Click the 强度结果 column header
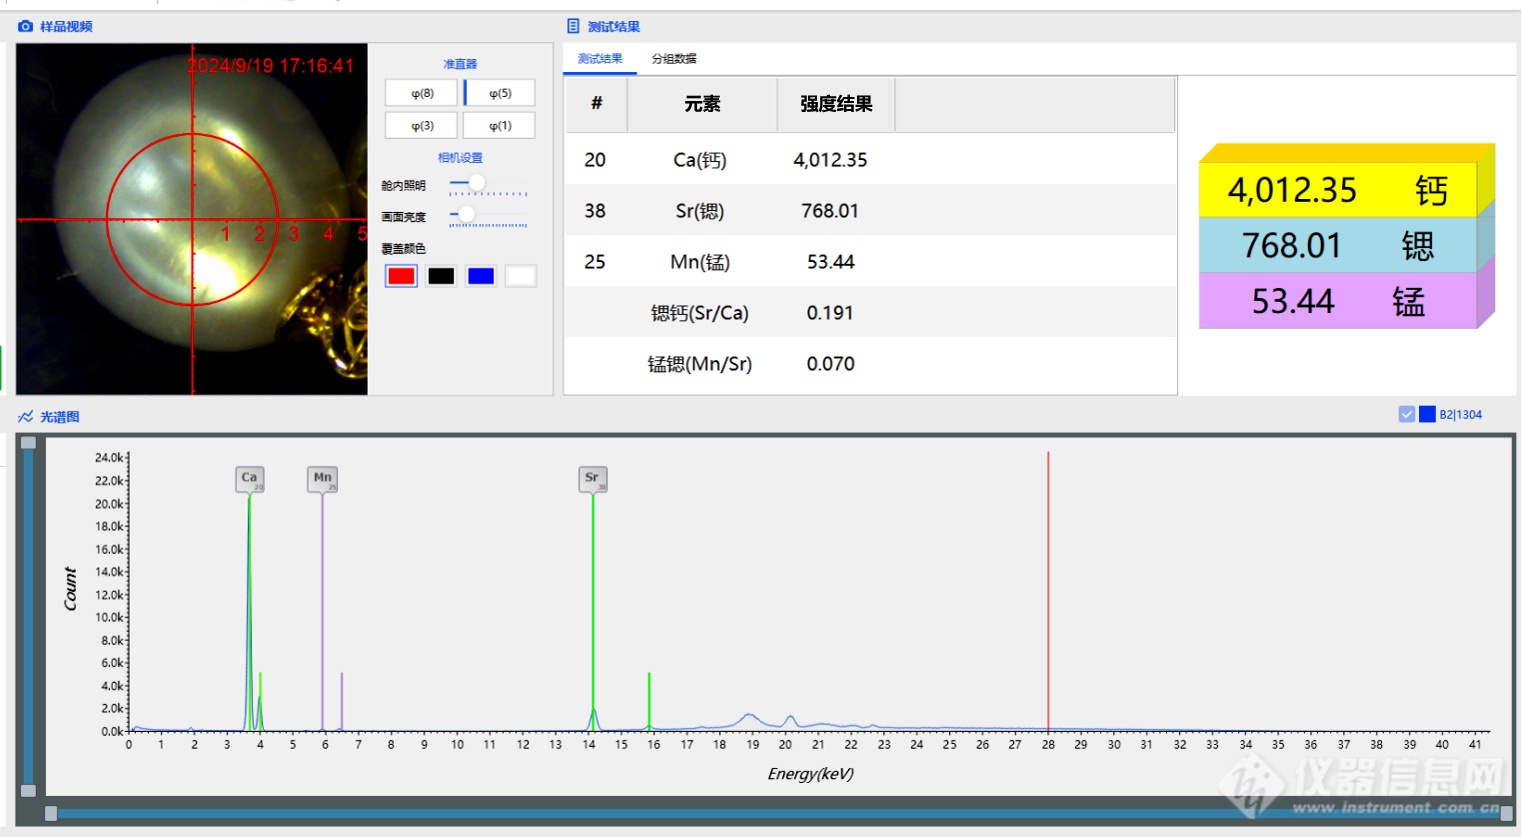Viewport: 1523px width, 837px height. [836, 104]
